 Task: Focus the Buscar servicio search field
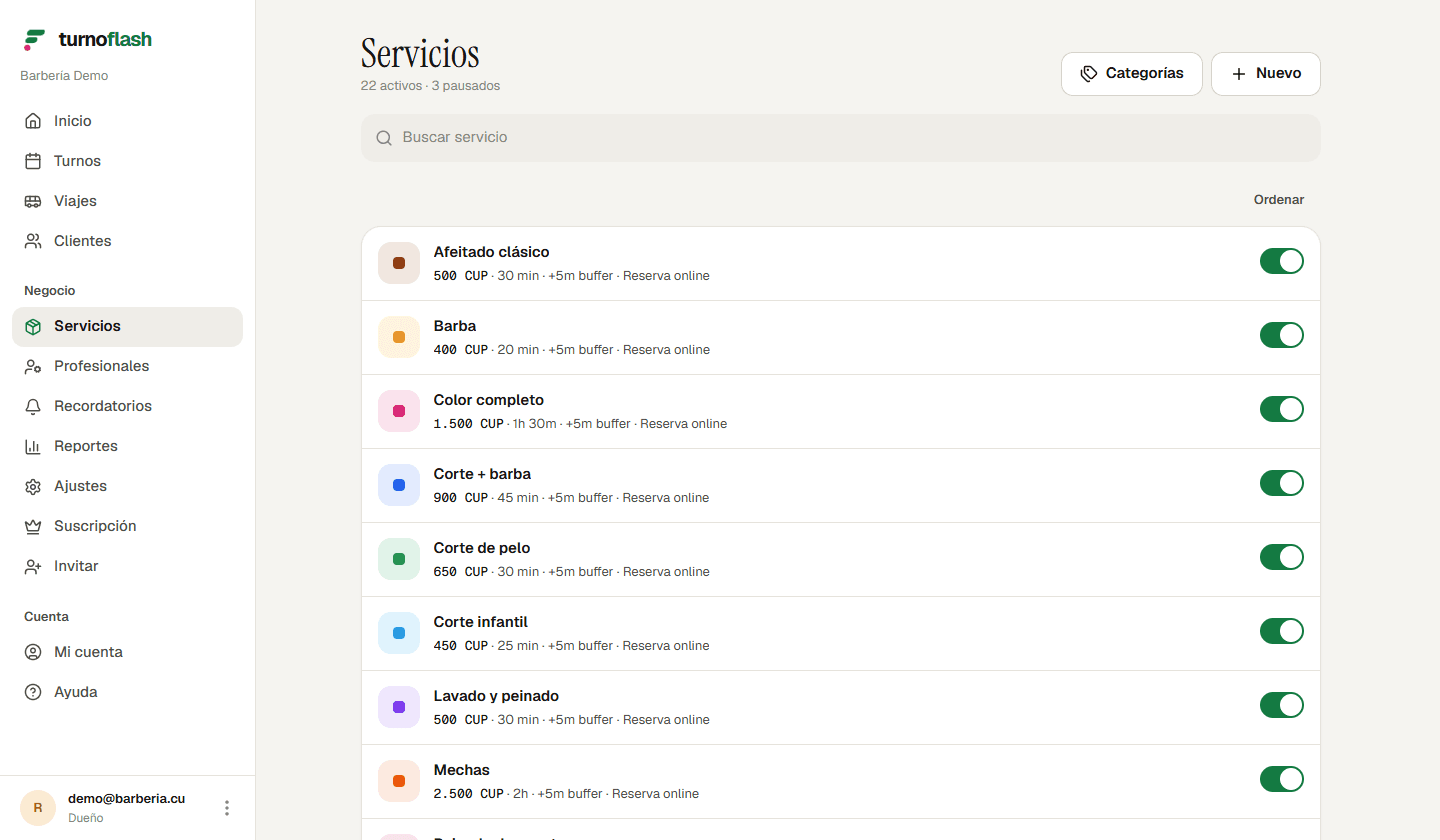point(841,138)
